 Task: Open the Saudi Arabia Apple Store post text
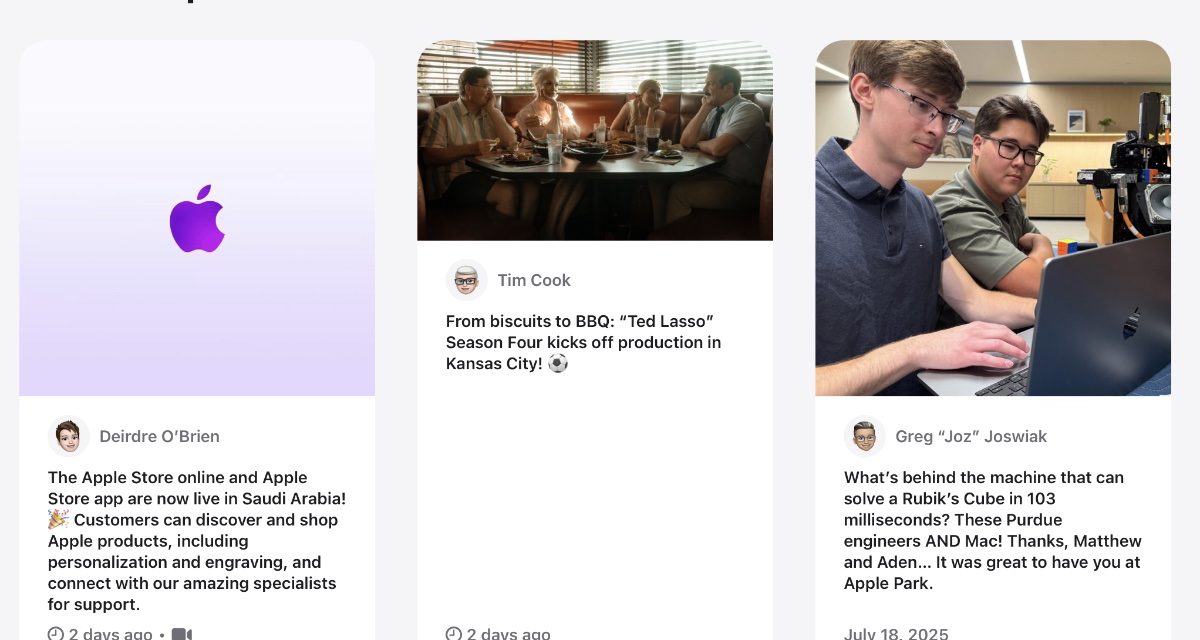pos(197,541)
